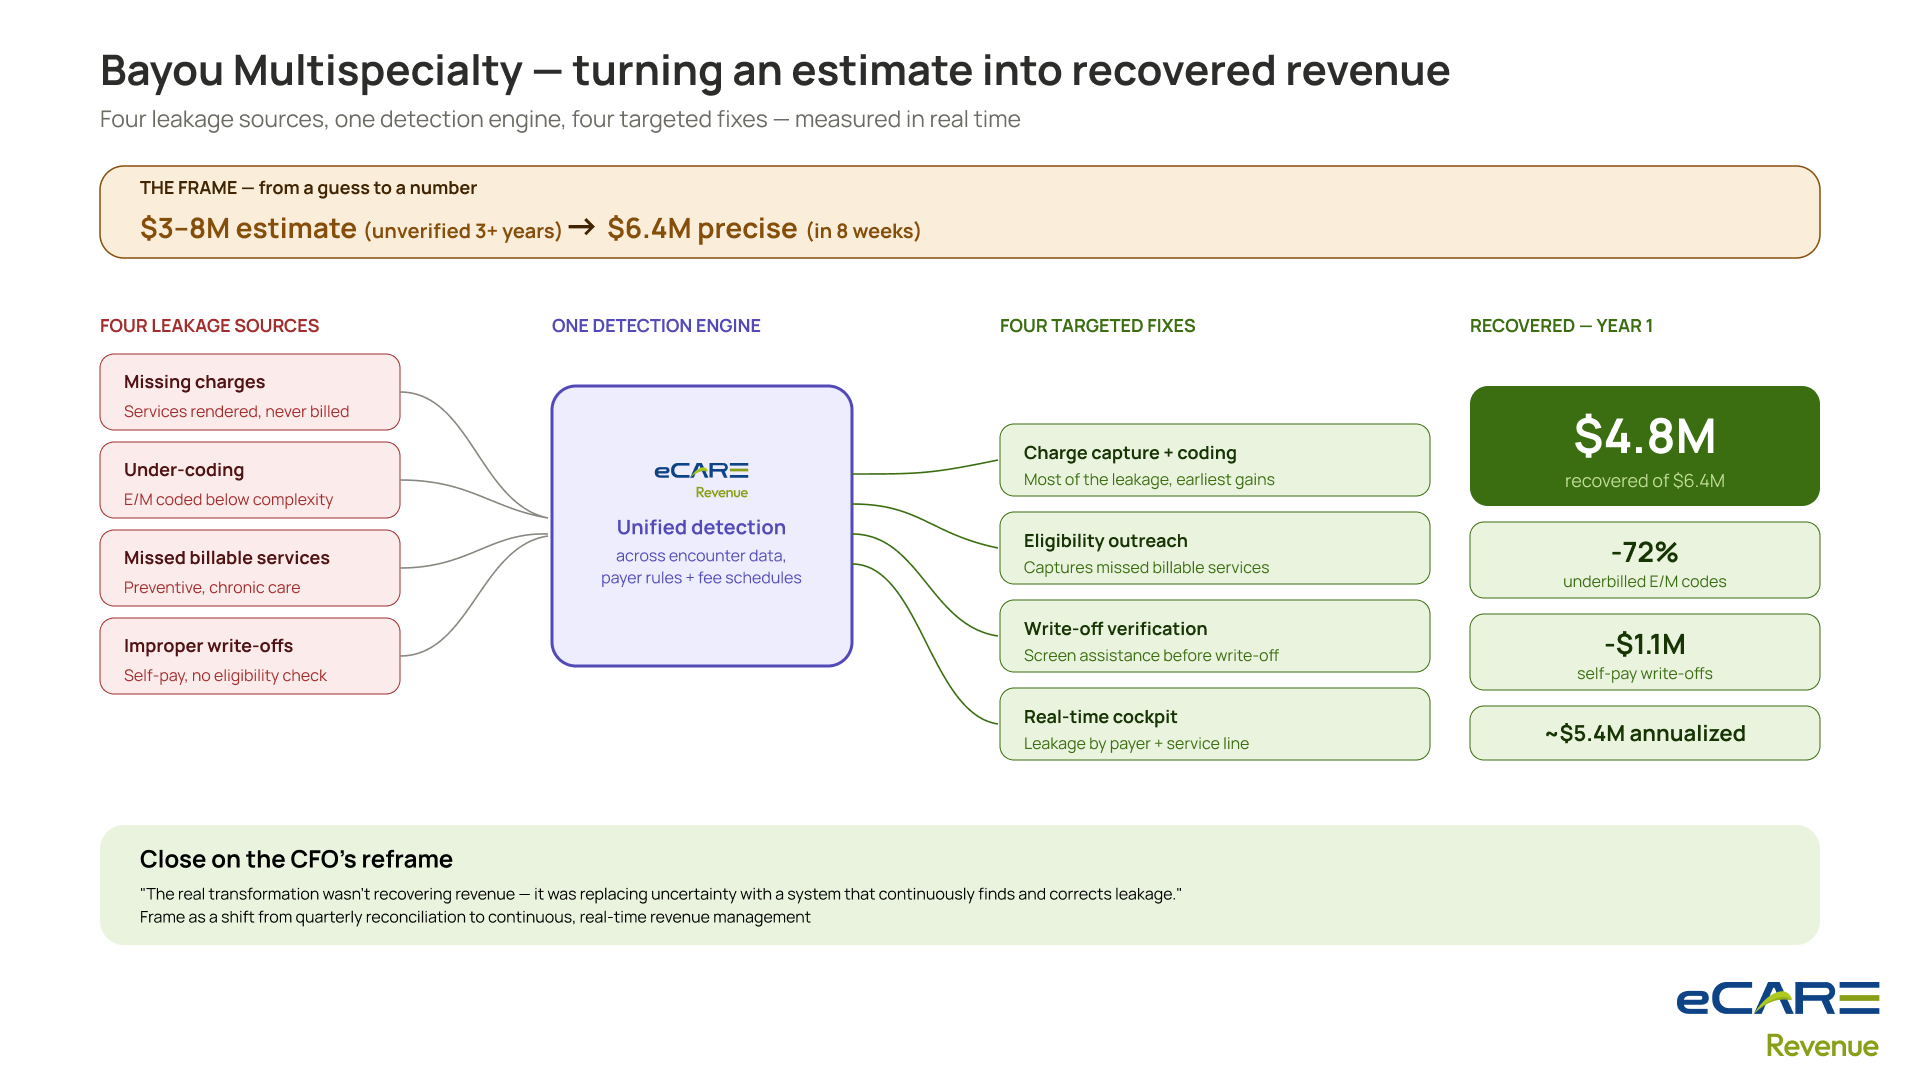Select 'Services rendered, never billed' text
1920x1080 pixels.
click(236, 412)
